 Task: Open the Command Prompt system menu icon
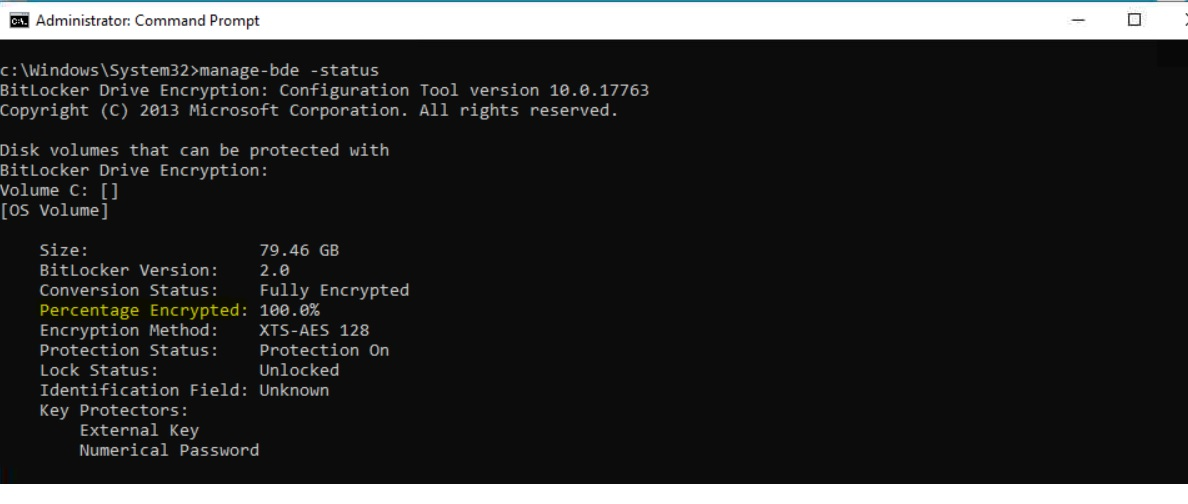point(18,20)
